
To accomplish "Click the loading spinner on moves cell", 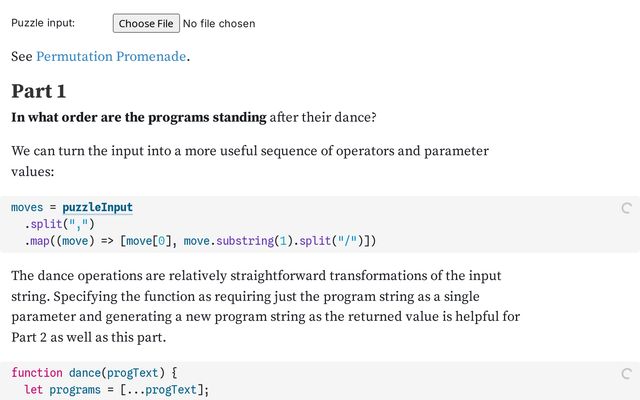I will (626, 208).
